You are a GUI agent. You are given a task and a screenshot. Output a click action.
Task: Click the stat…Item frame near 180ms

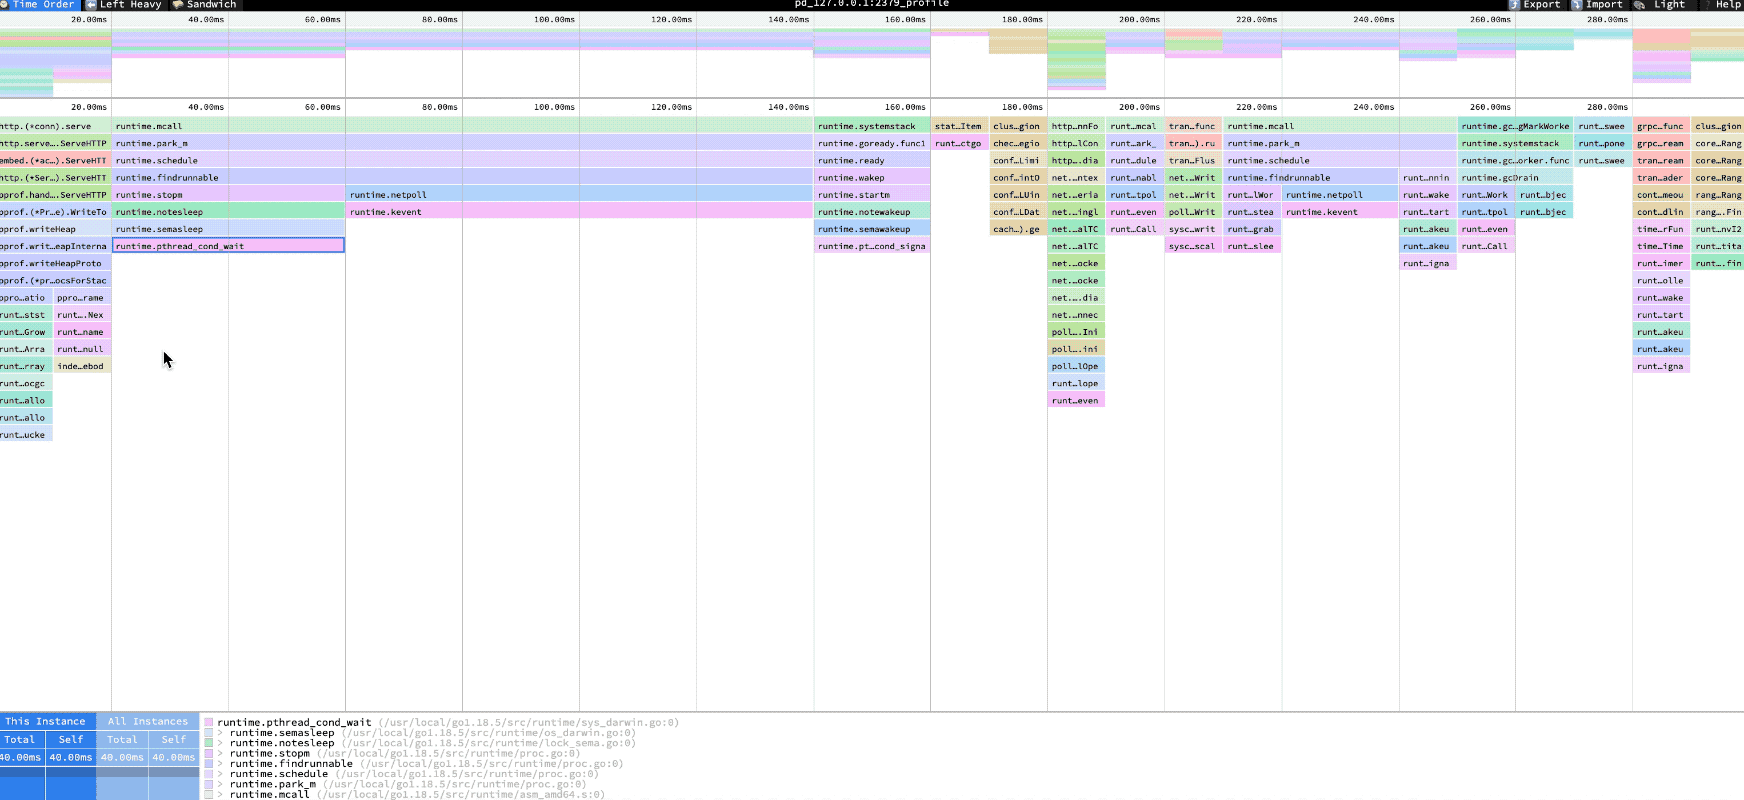959,126
